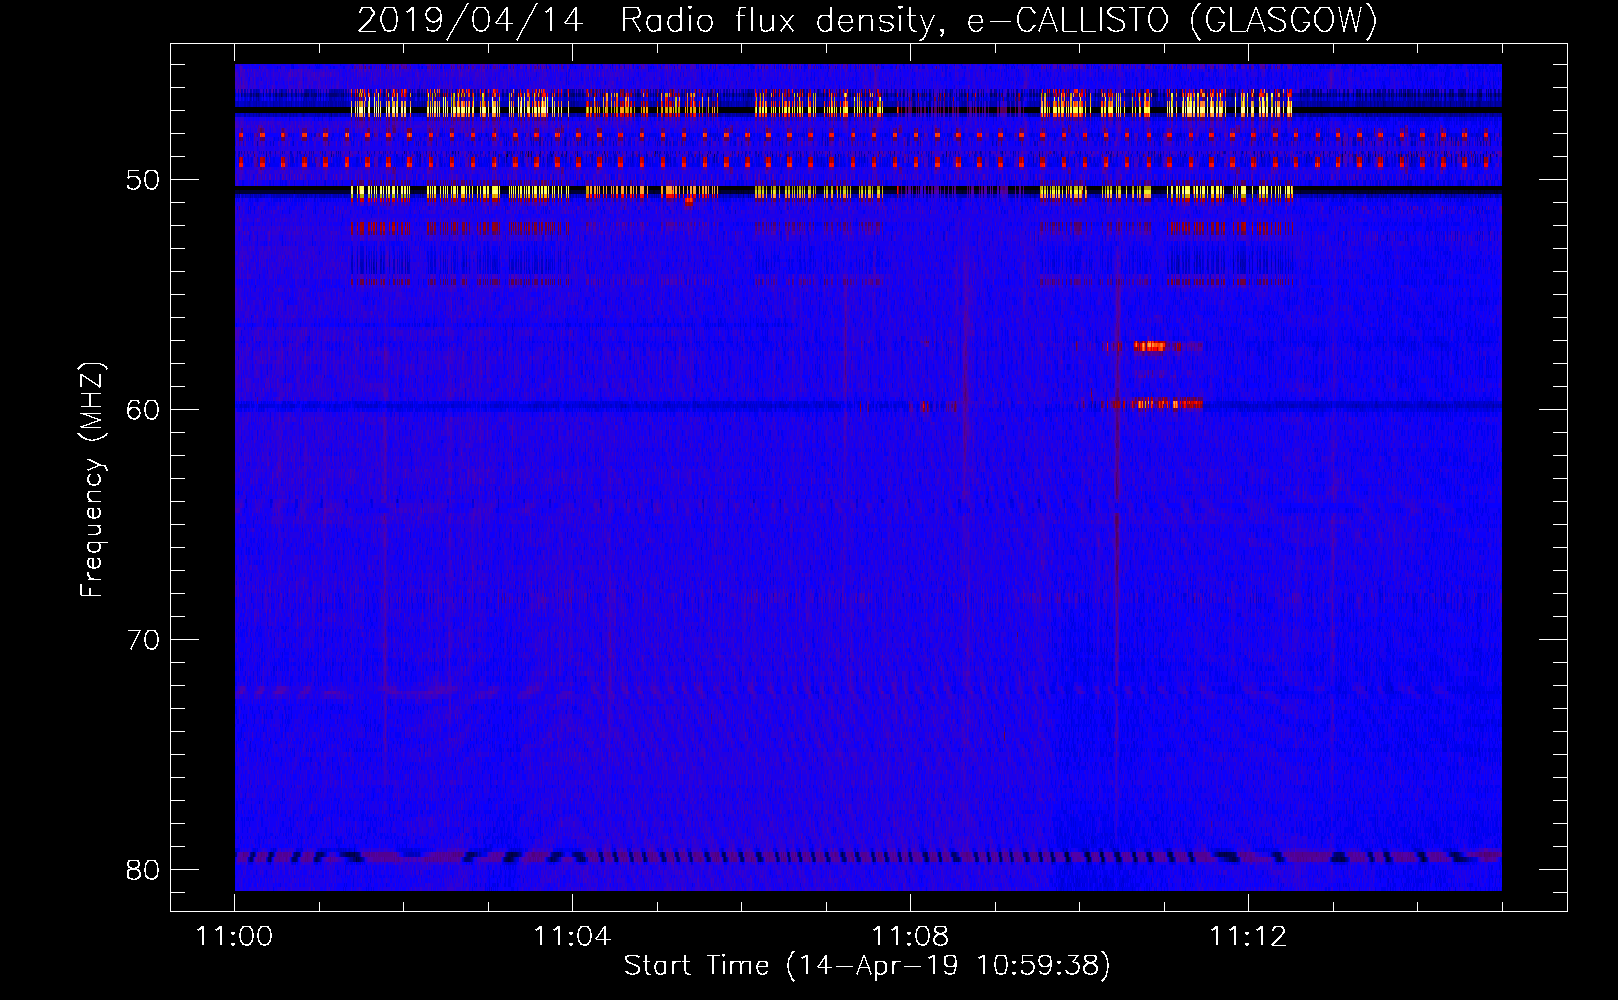Click the 'Start Time (14-Apr-19 10:59:38)' x-axis label

pos(867,966)
